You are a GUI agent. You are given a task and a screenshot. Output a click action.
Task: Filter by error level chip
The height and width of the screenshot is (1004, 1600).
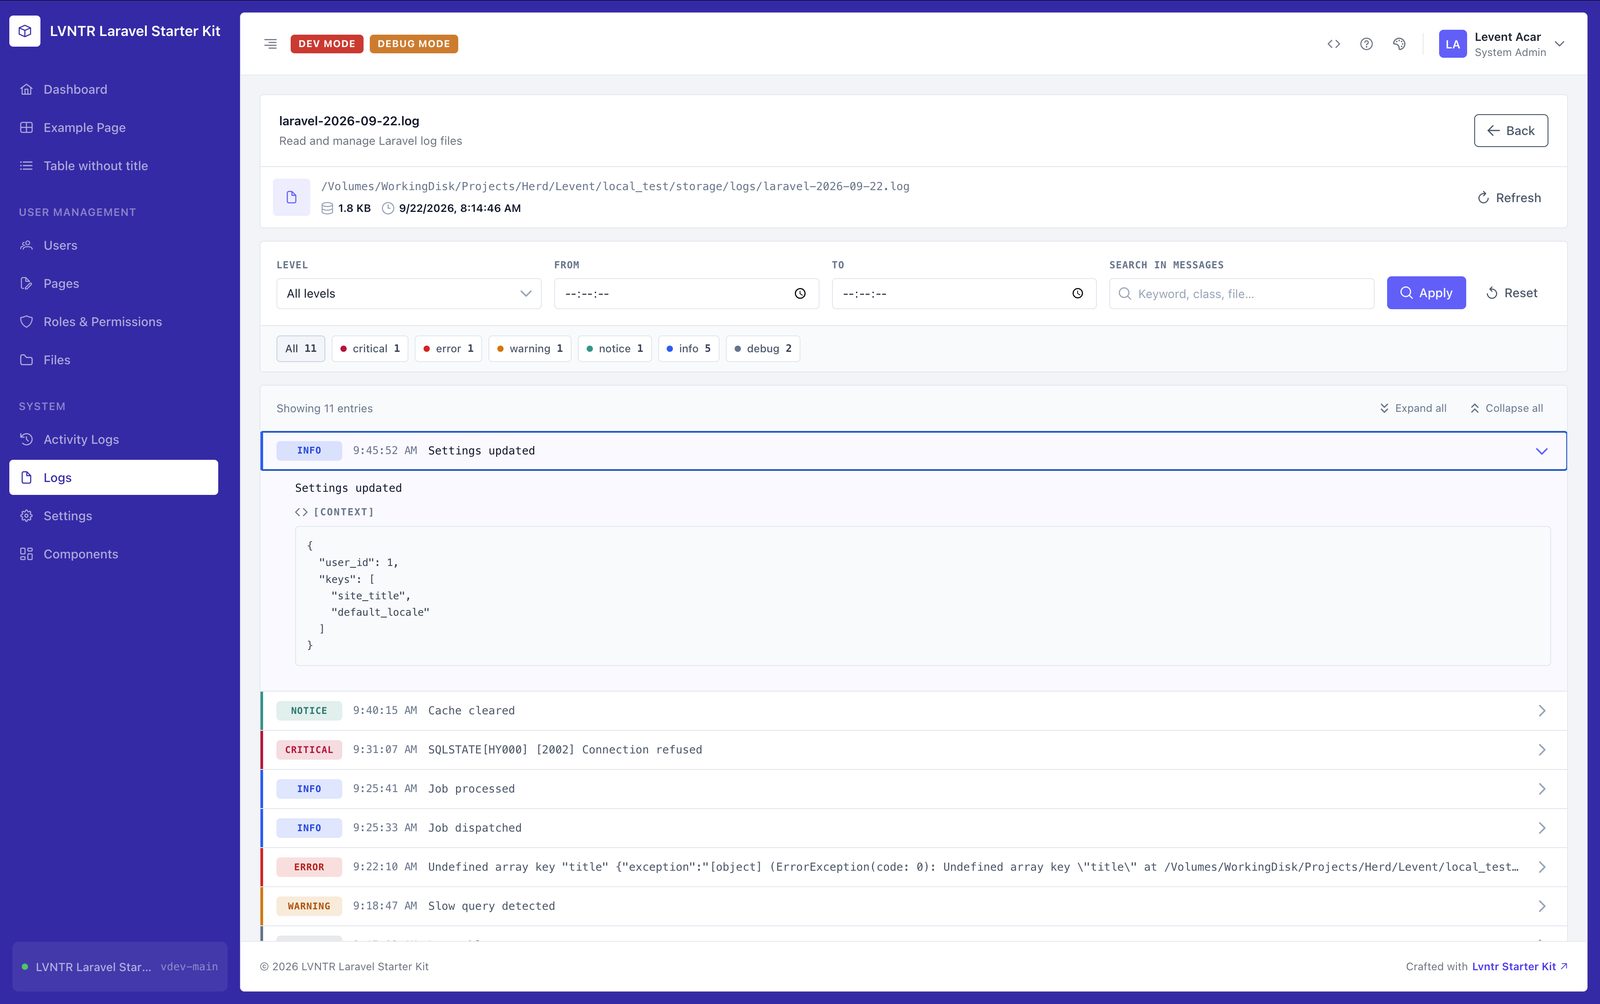448,349
